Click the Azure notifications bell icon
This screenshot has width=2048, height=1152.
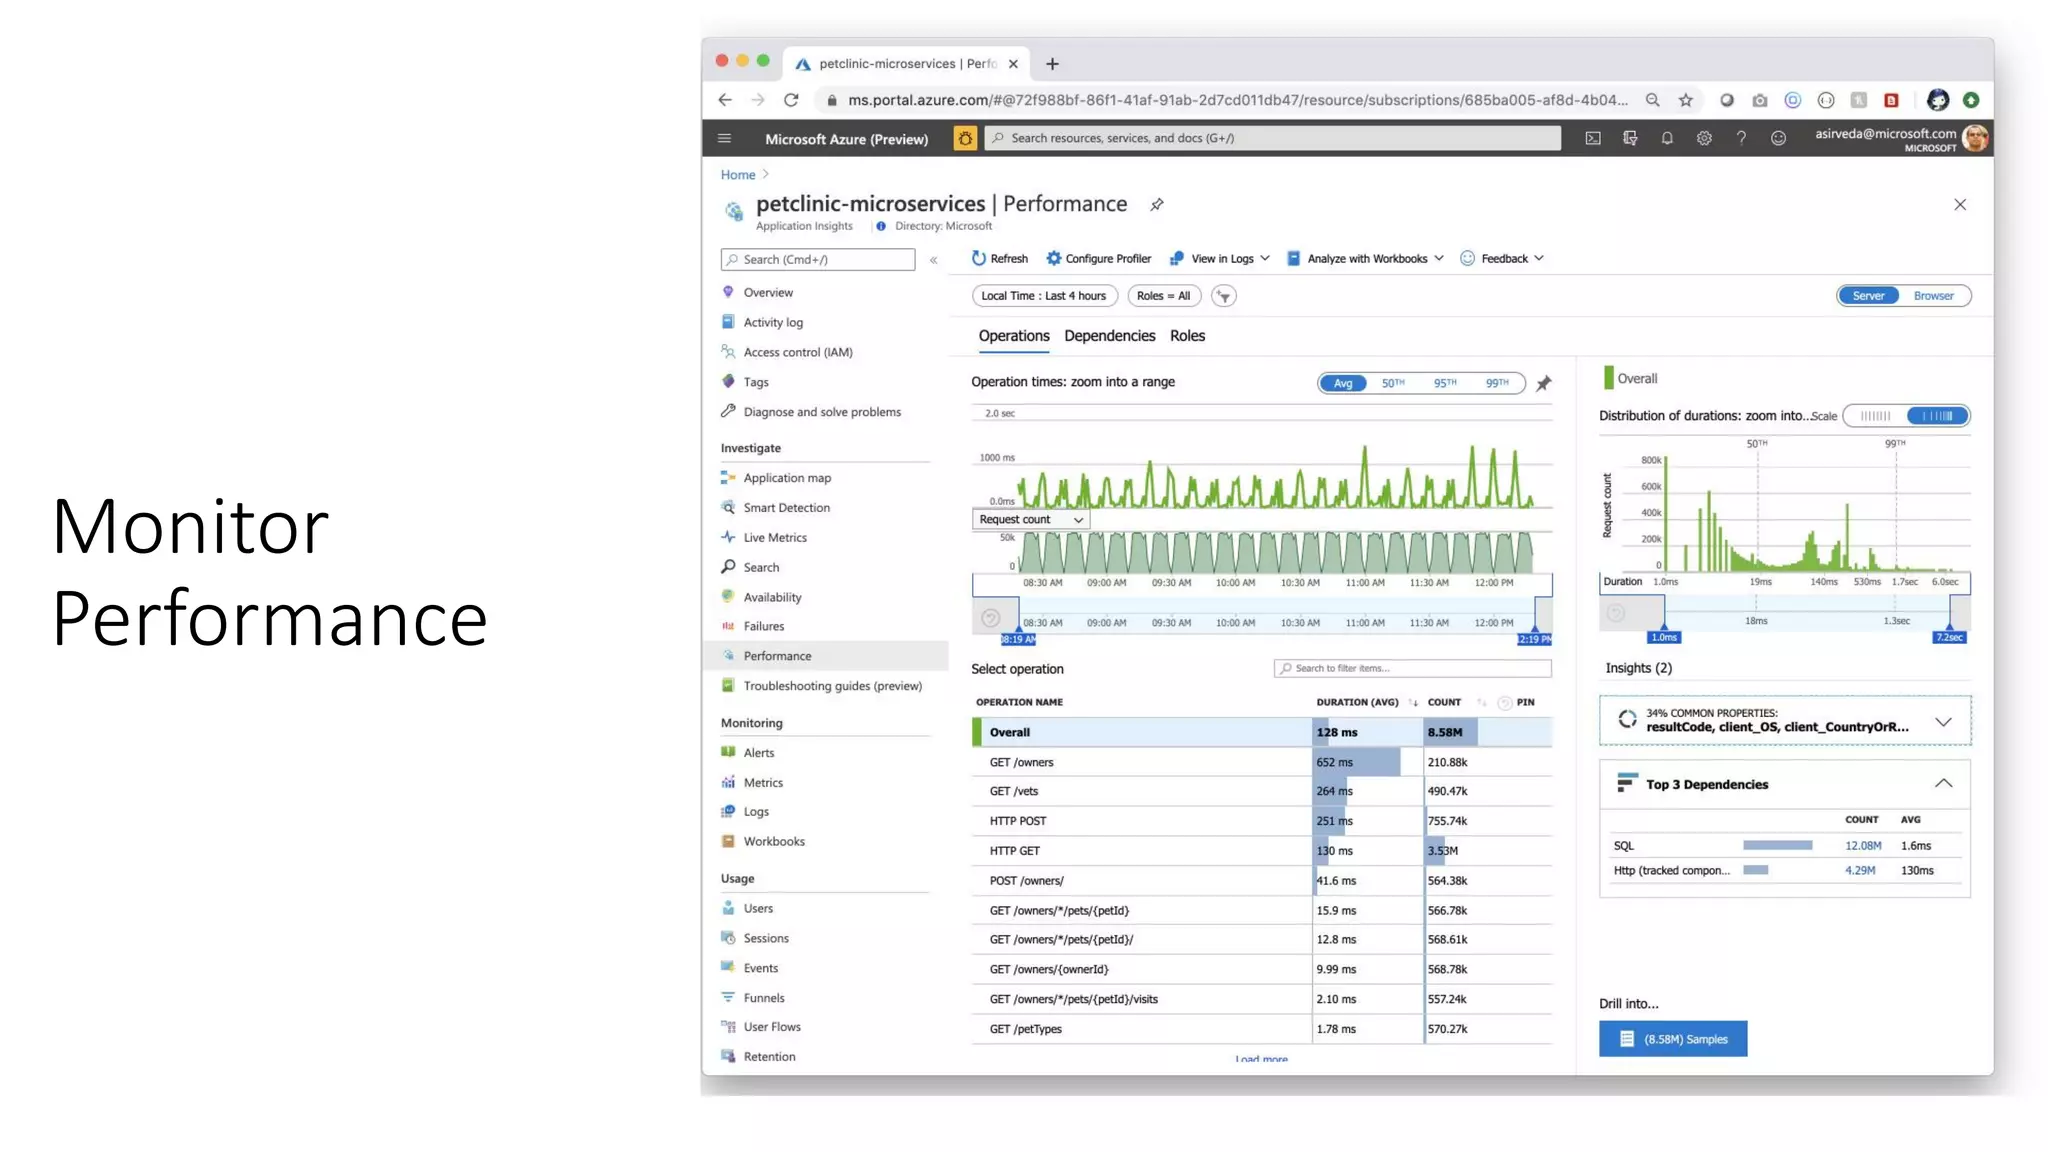point(1667,138)
